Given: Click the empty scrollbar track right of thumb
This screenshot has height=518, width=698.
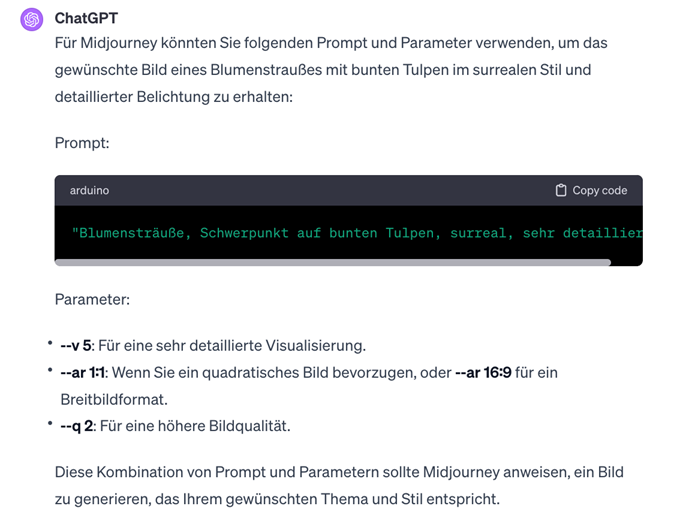Looking at the screenshot, I should click(x=625, y=262).
